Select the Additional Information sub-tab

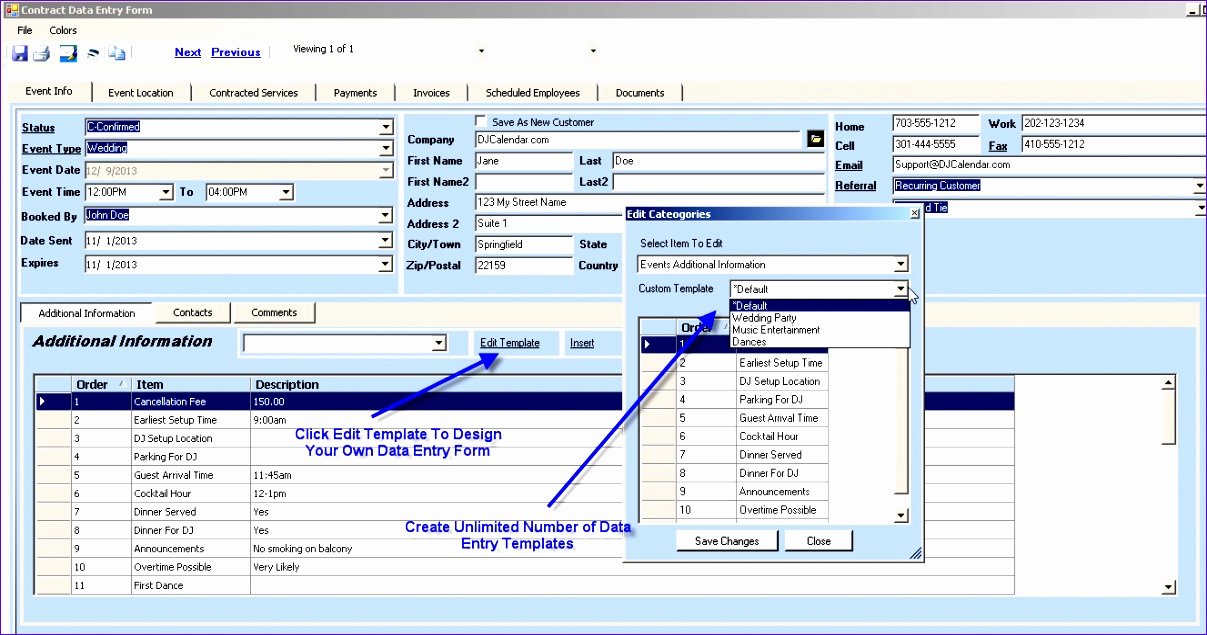click(87, 313)
